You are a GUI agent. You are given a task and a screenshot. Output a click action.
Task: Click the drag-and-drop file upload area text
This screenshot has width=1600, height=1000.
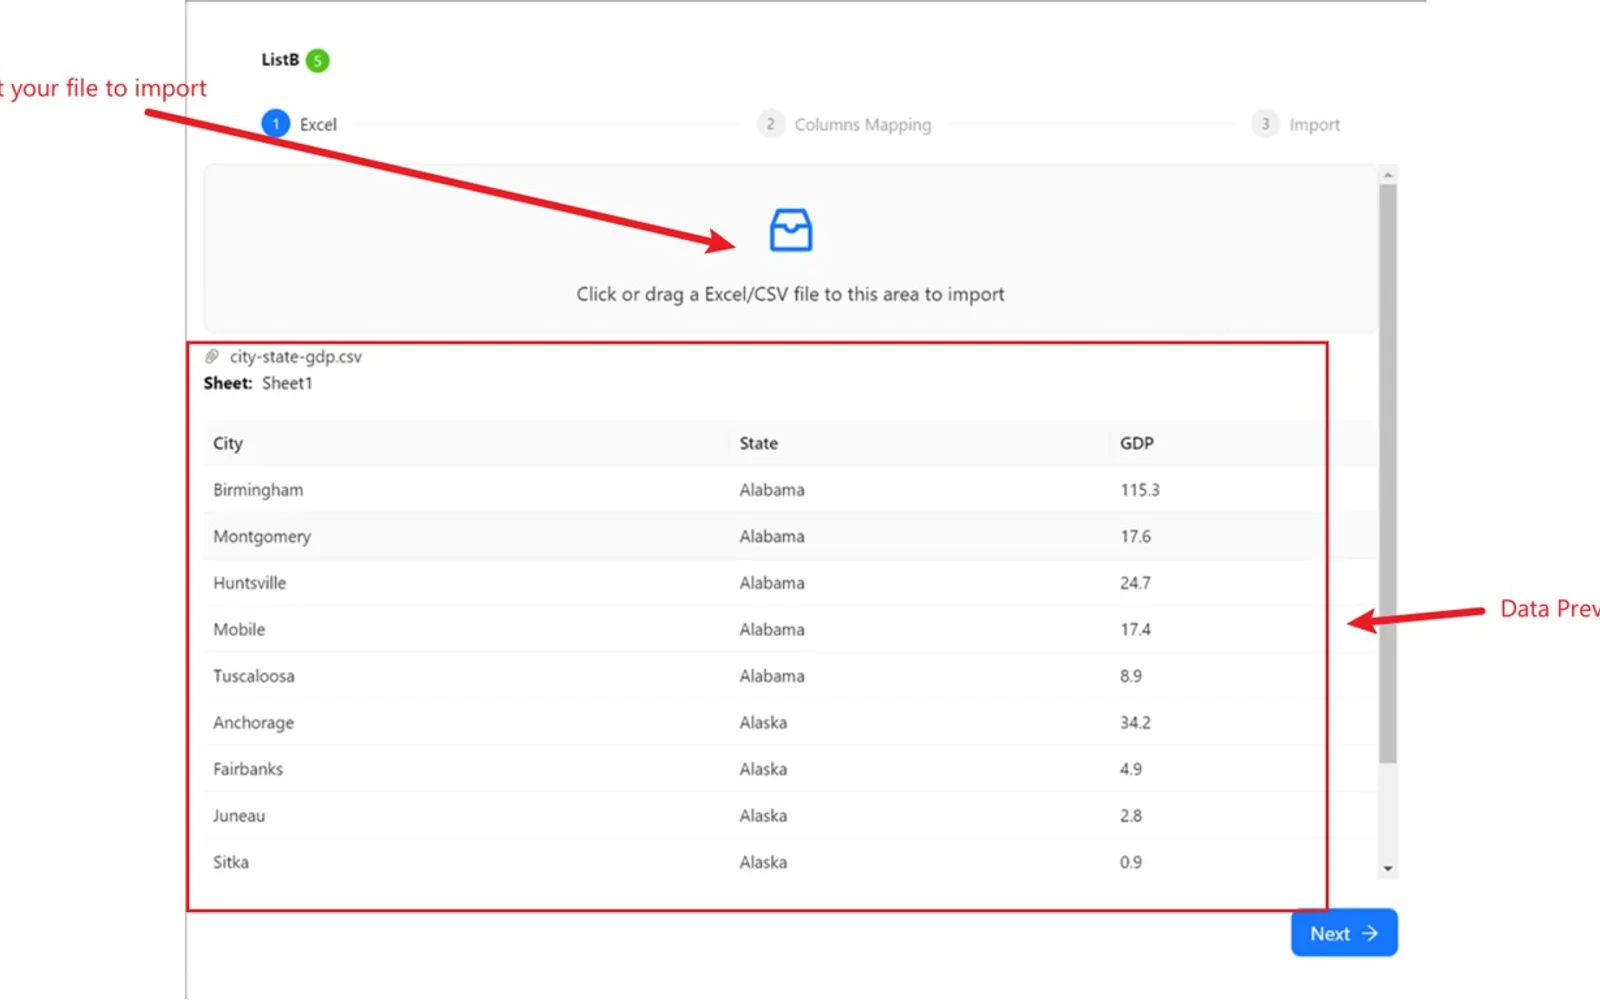pos(790,294)
